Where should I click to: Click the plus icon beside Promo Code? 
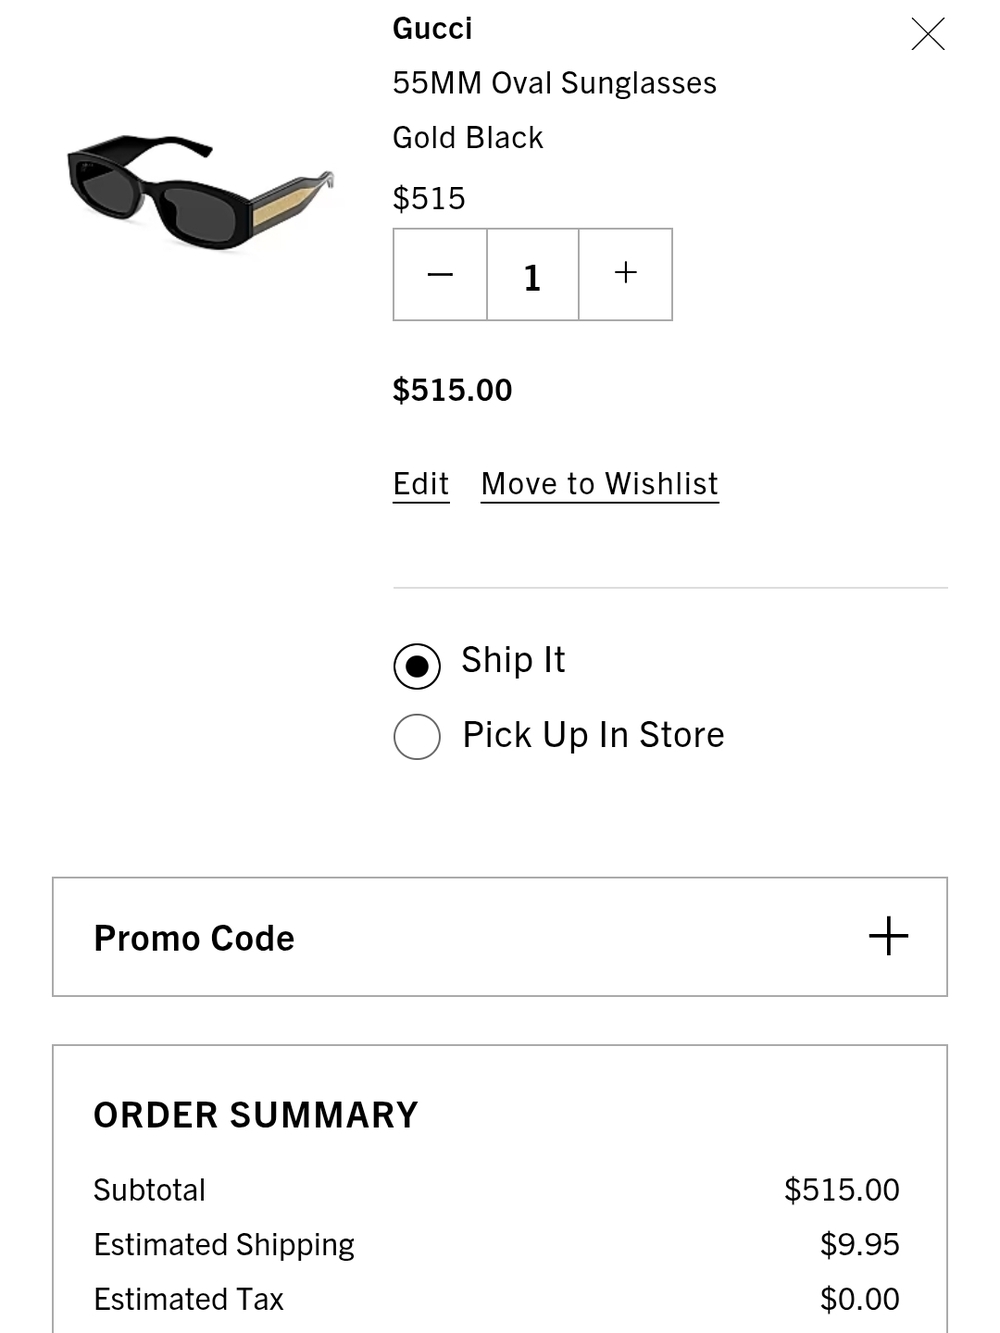[889, 936]
